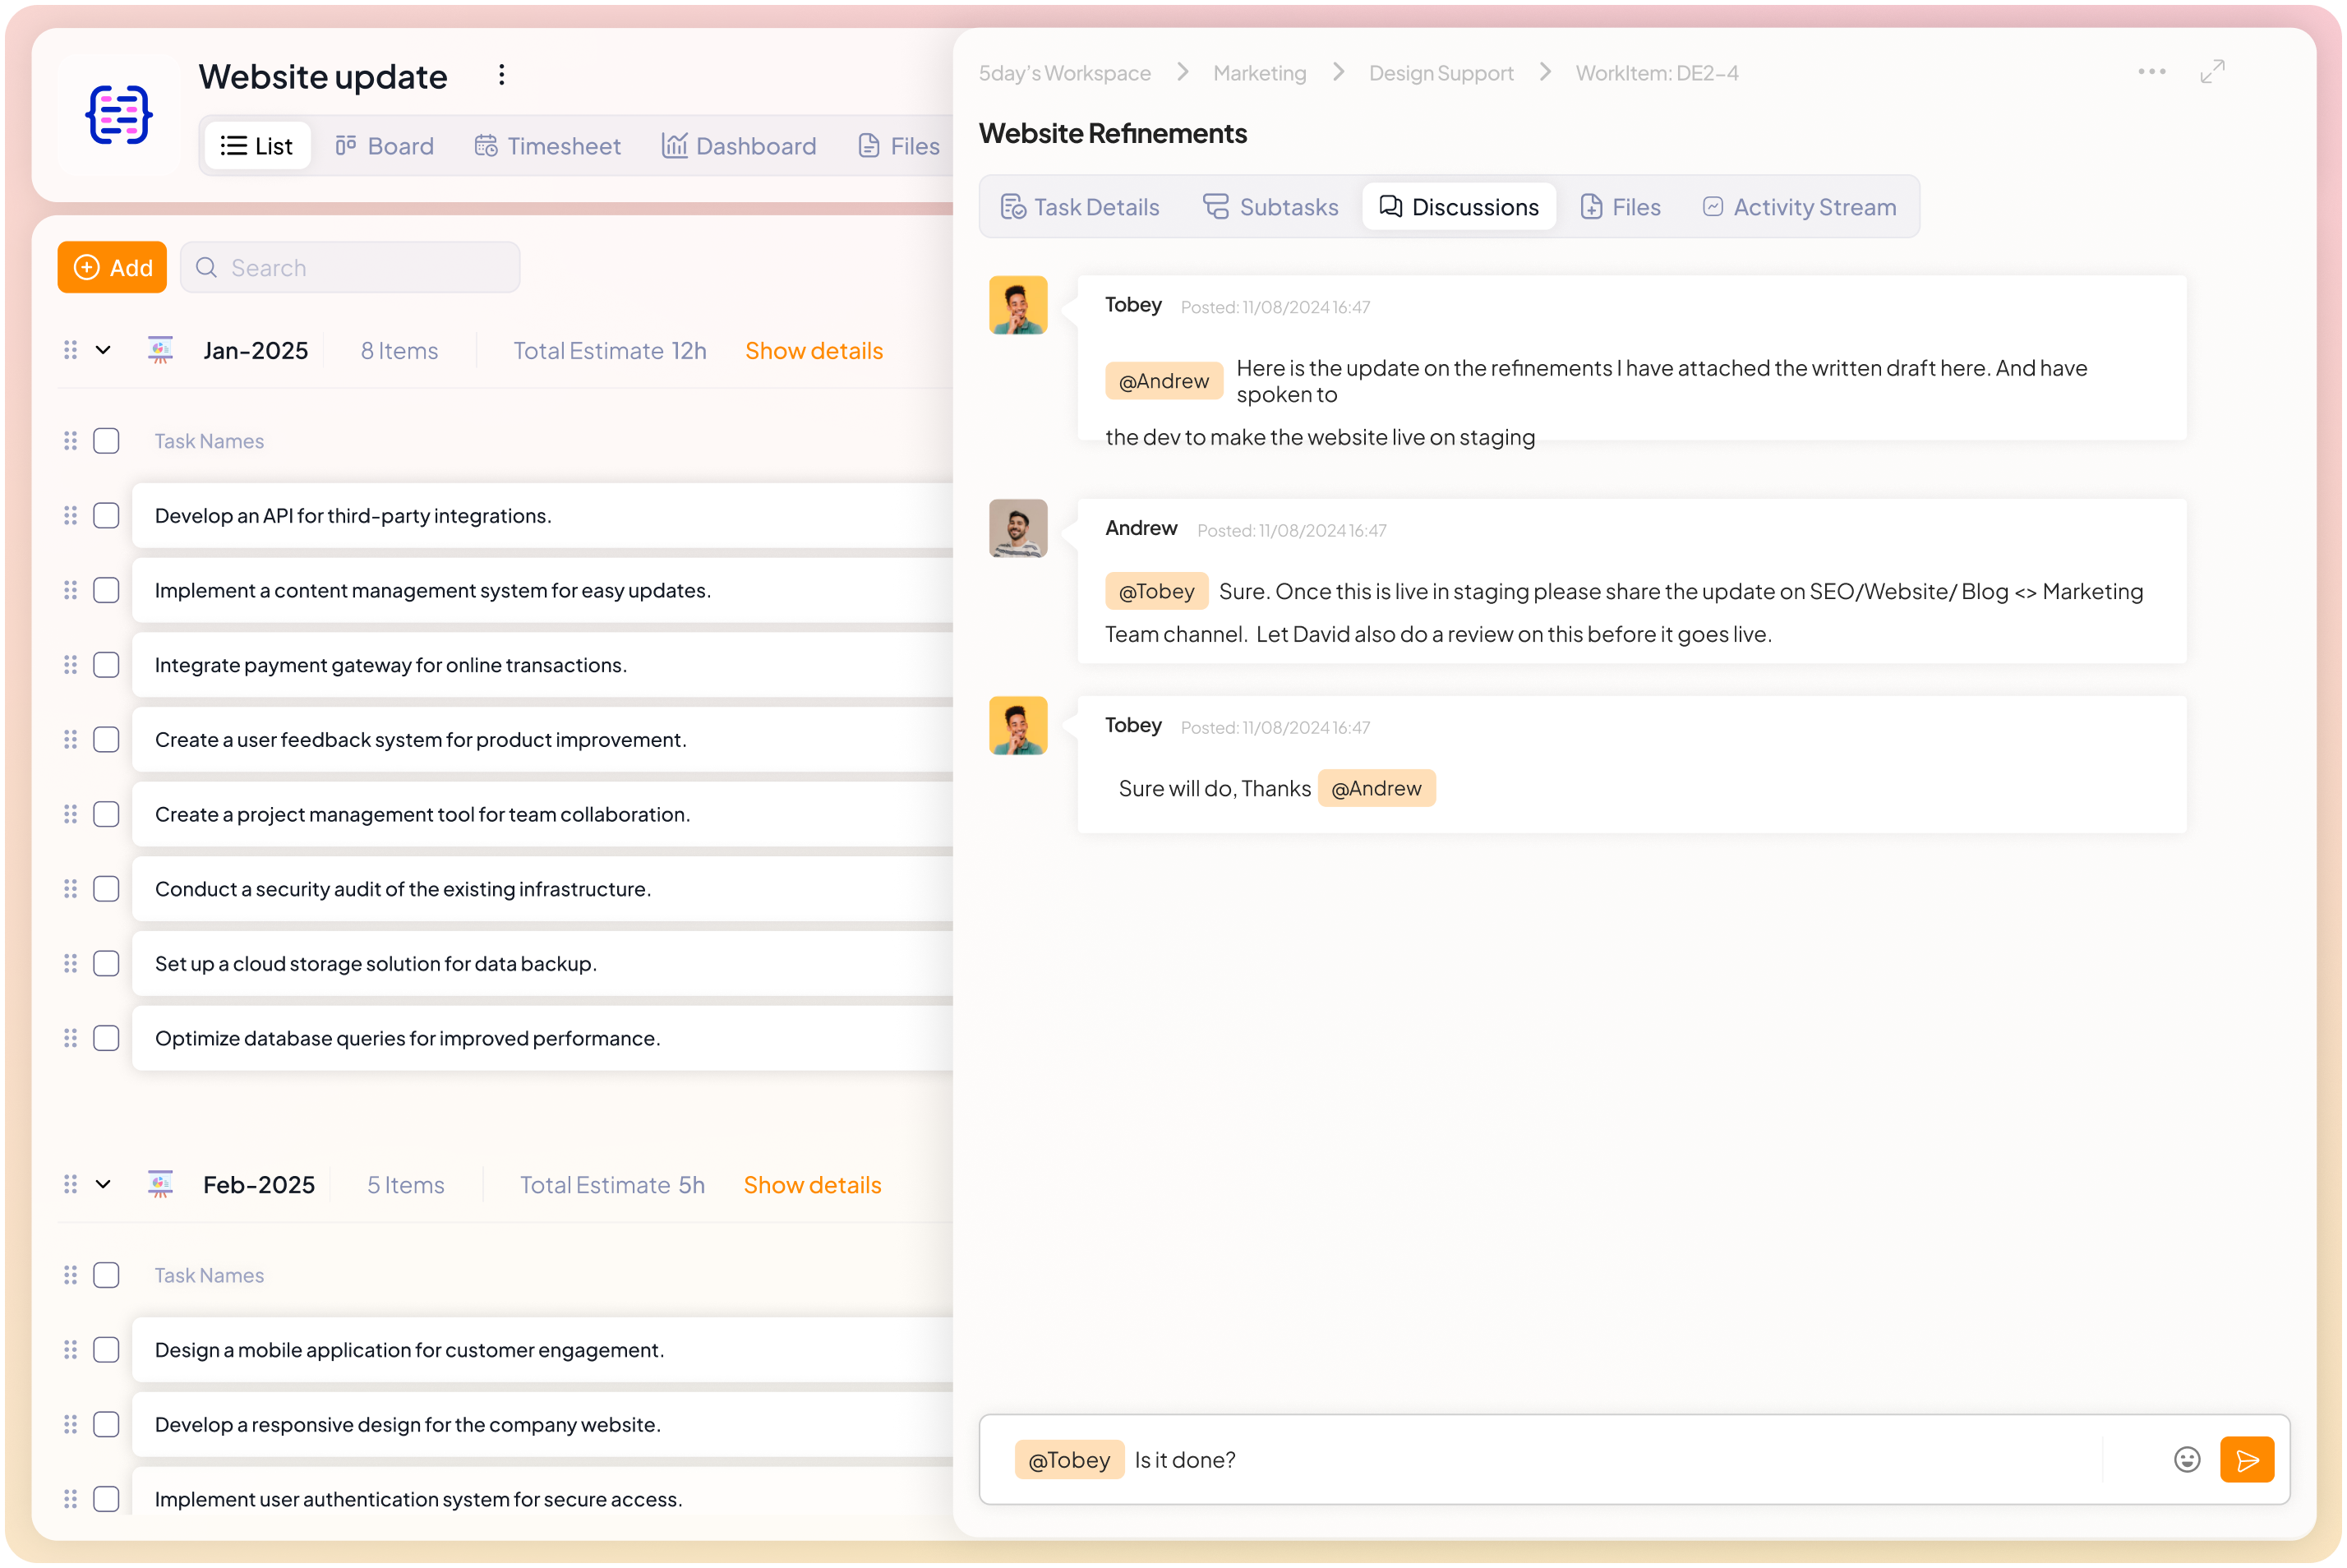Expand the work item panel to full screen
This screenshot has height=1568, width=2347.
(x=2212, y=71)
